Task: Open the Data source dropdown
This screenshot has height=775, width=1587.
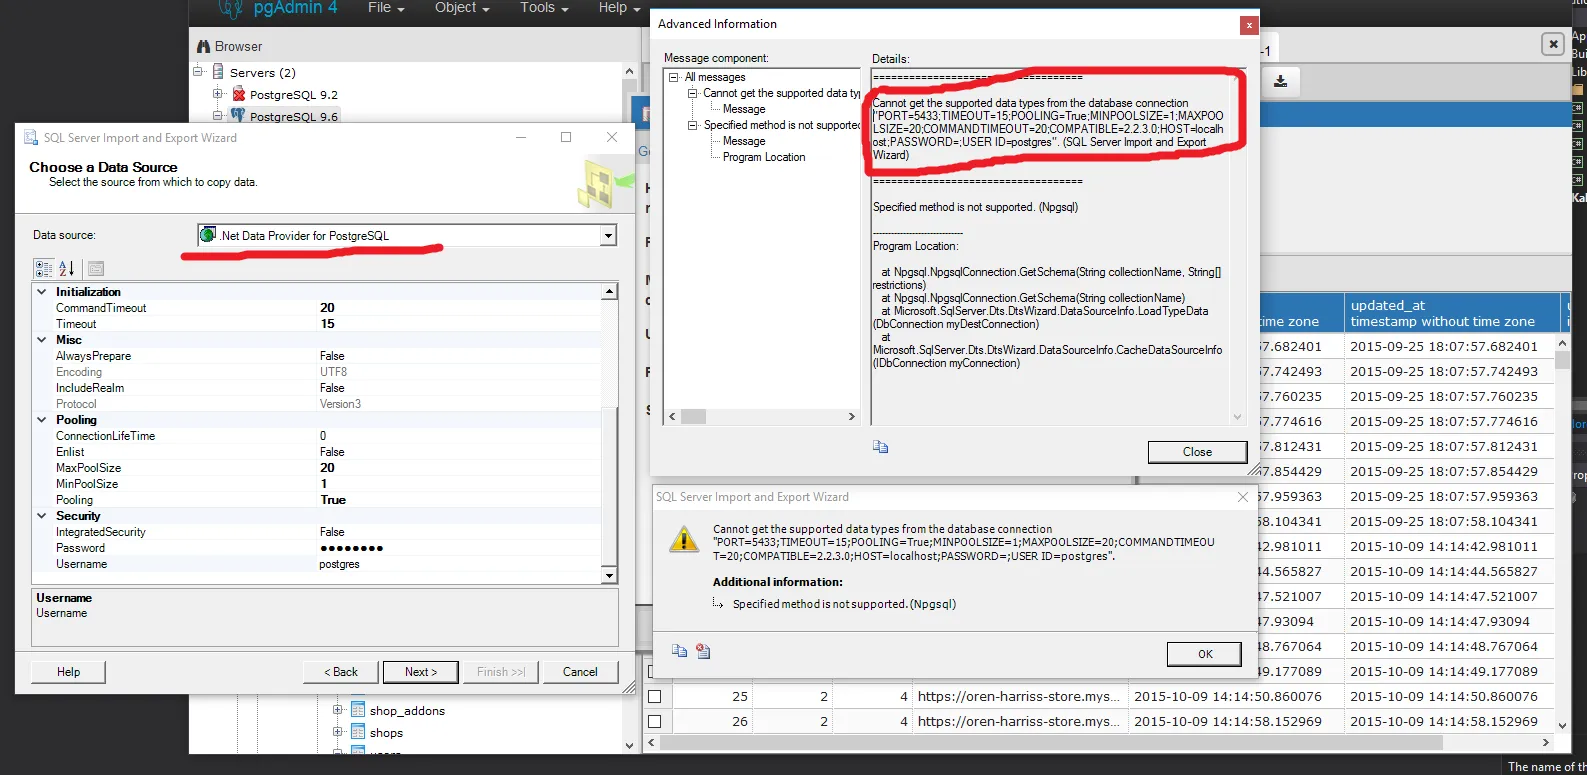Action: [607, 236]
